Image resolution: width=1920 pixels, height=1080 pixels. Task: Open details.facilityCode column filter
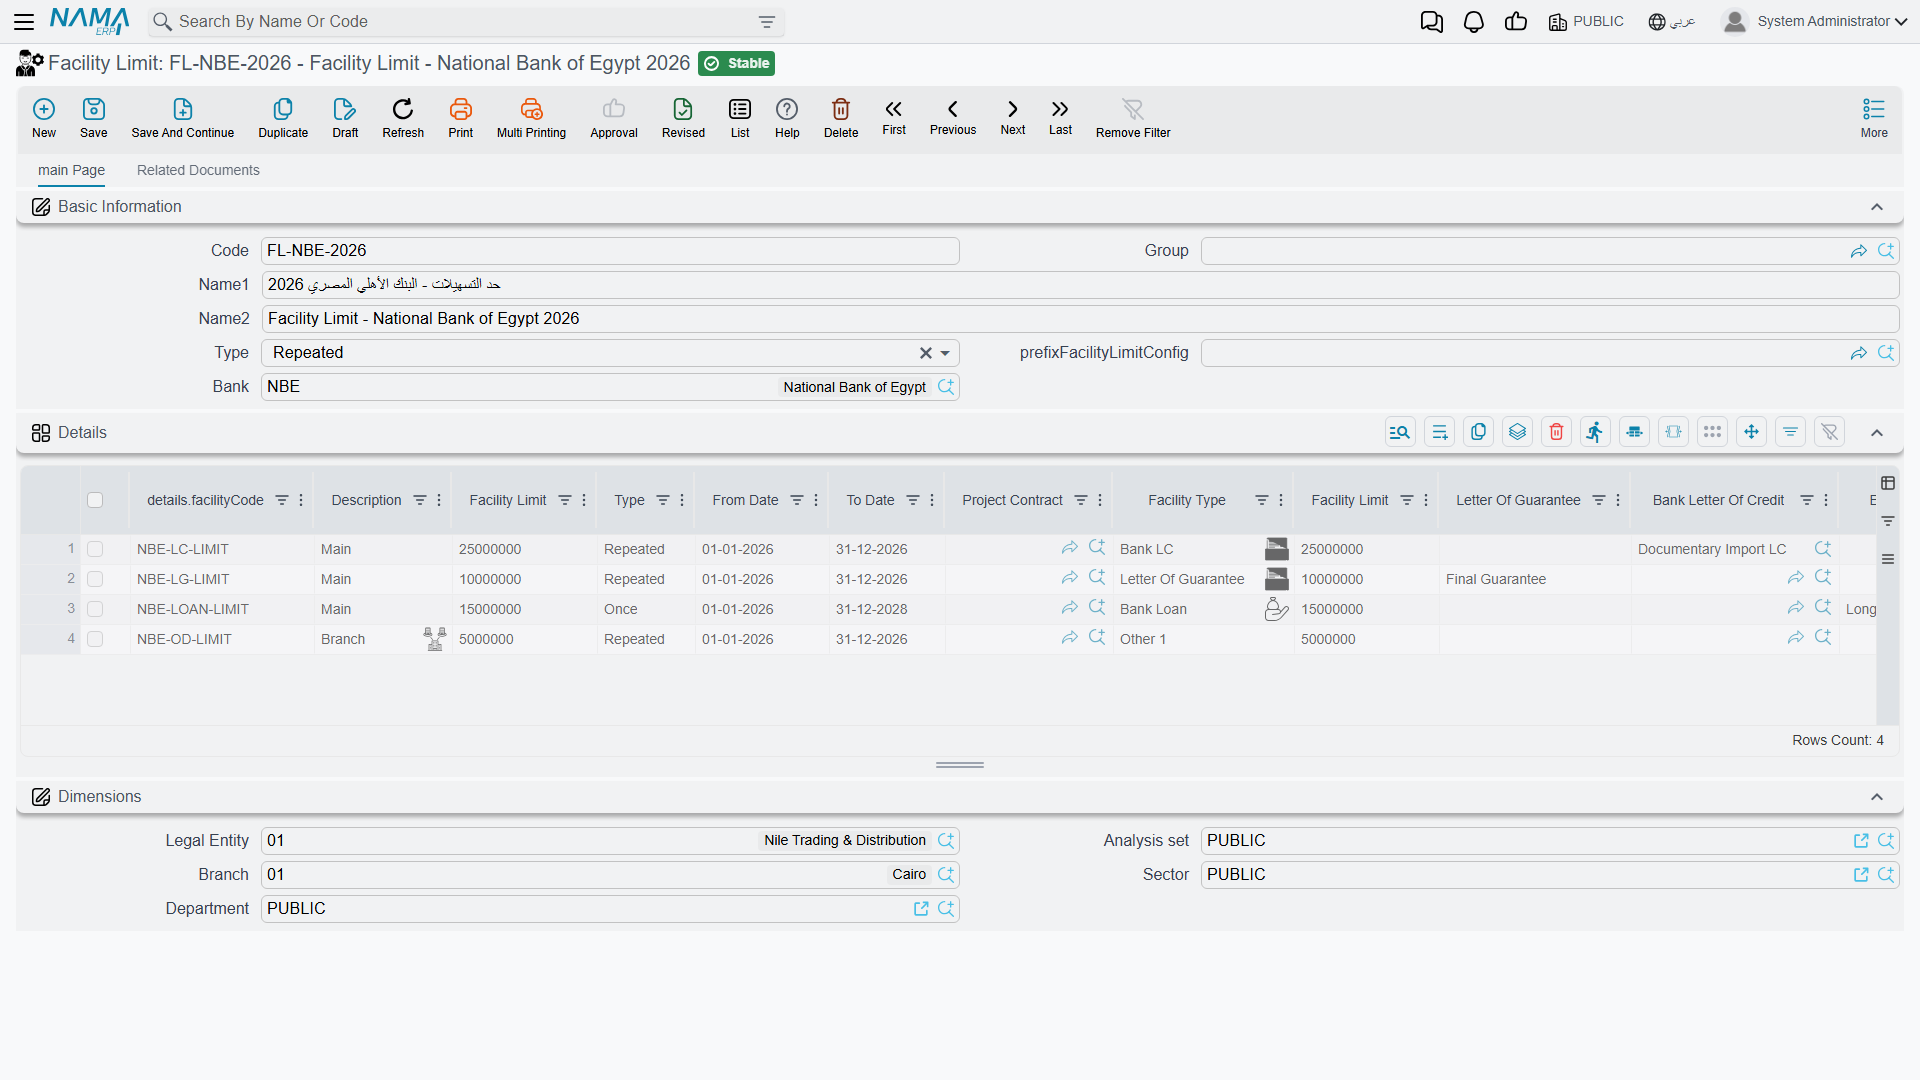point(282,500)
